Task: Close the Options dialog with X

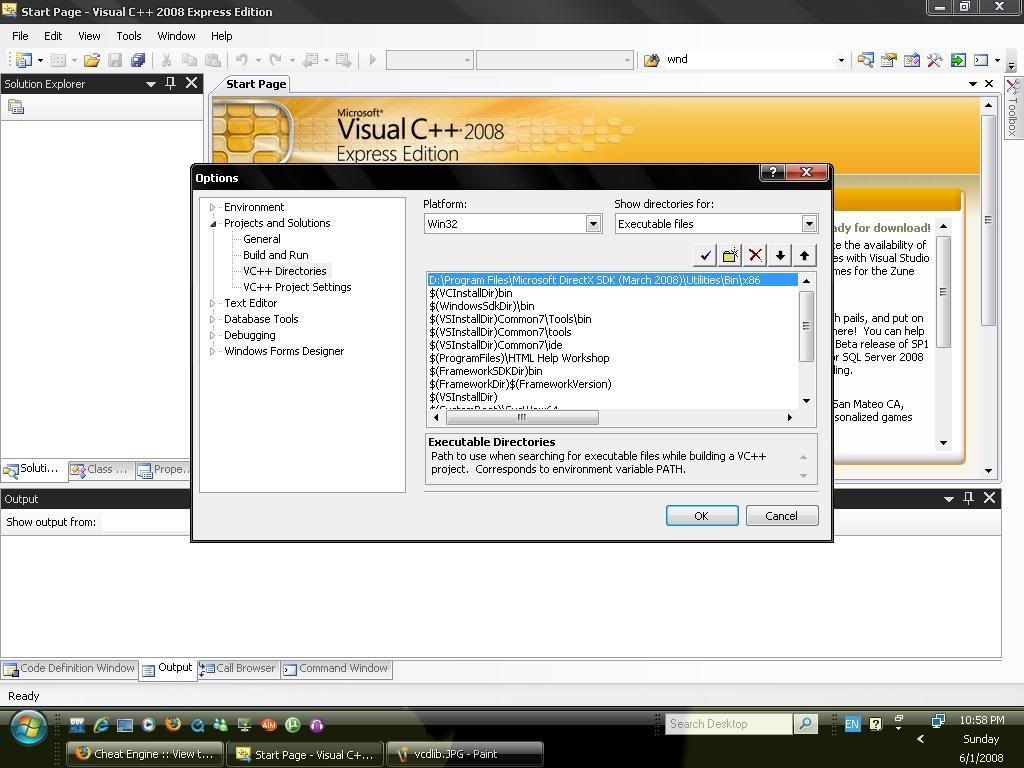Action: 807,172
